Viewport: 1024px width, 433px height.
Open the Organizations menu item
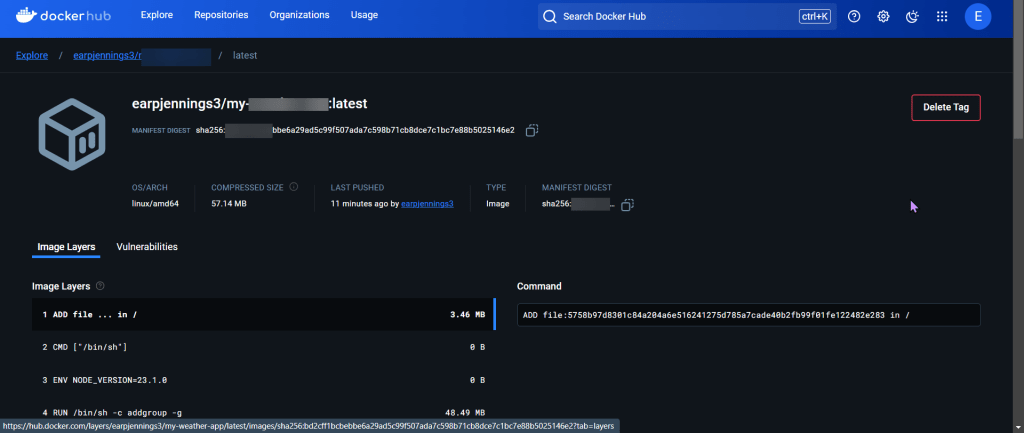(300, 16)
